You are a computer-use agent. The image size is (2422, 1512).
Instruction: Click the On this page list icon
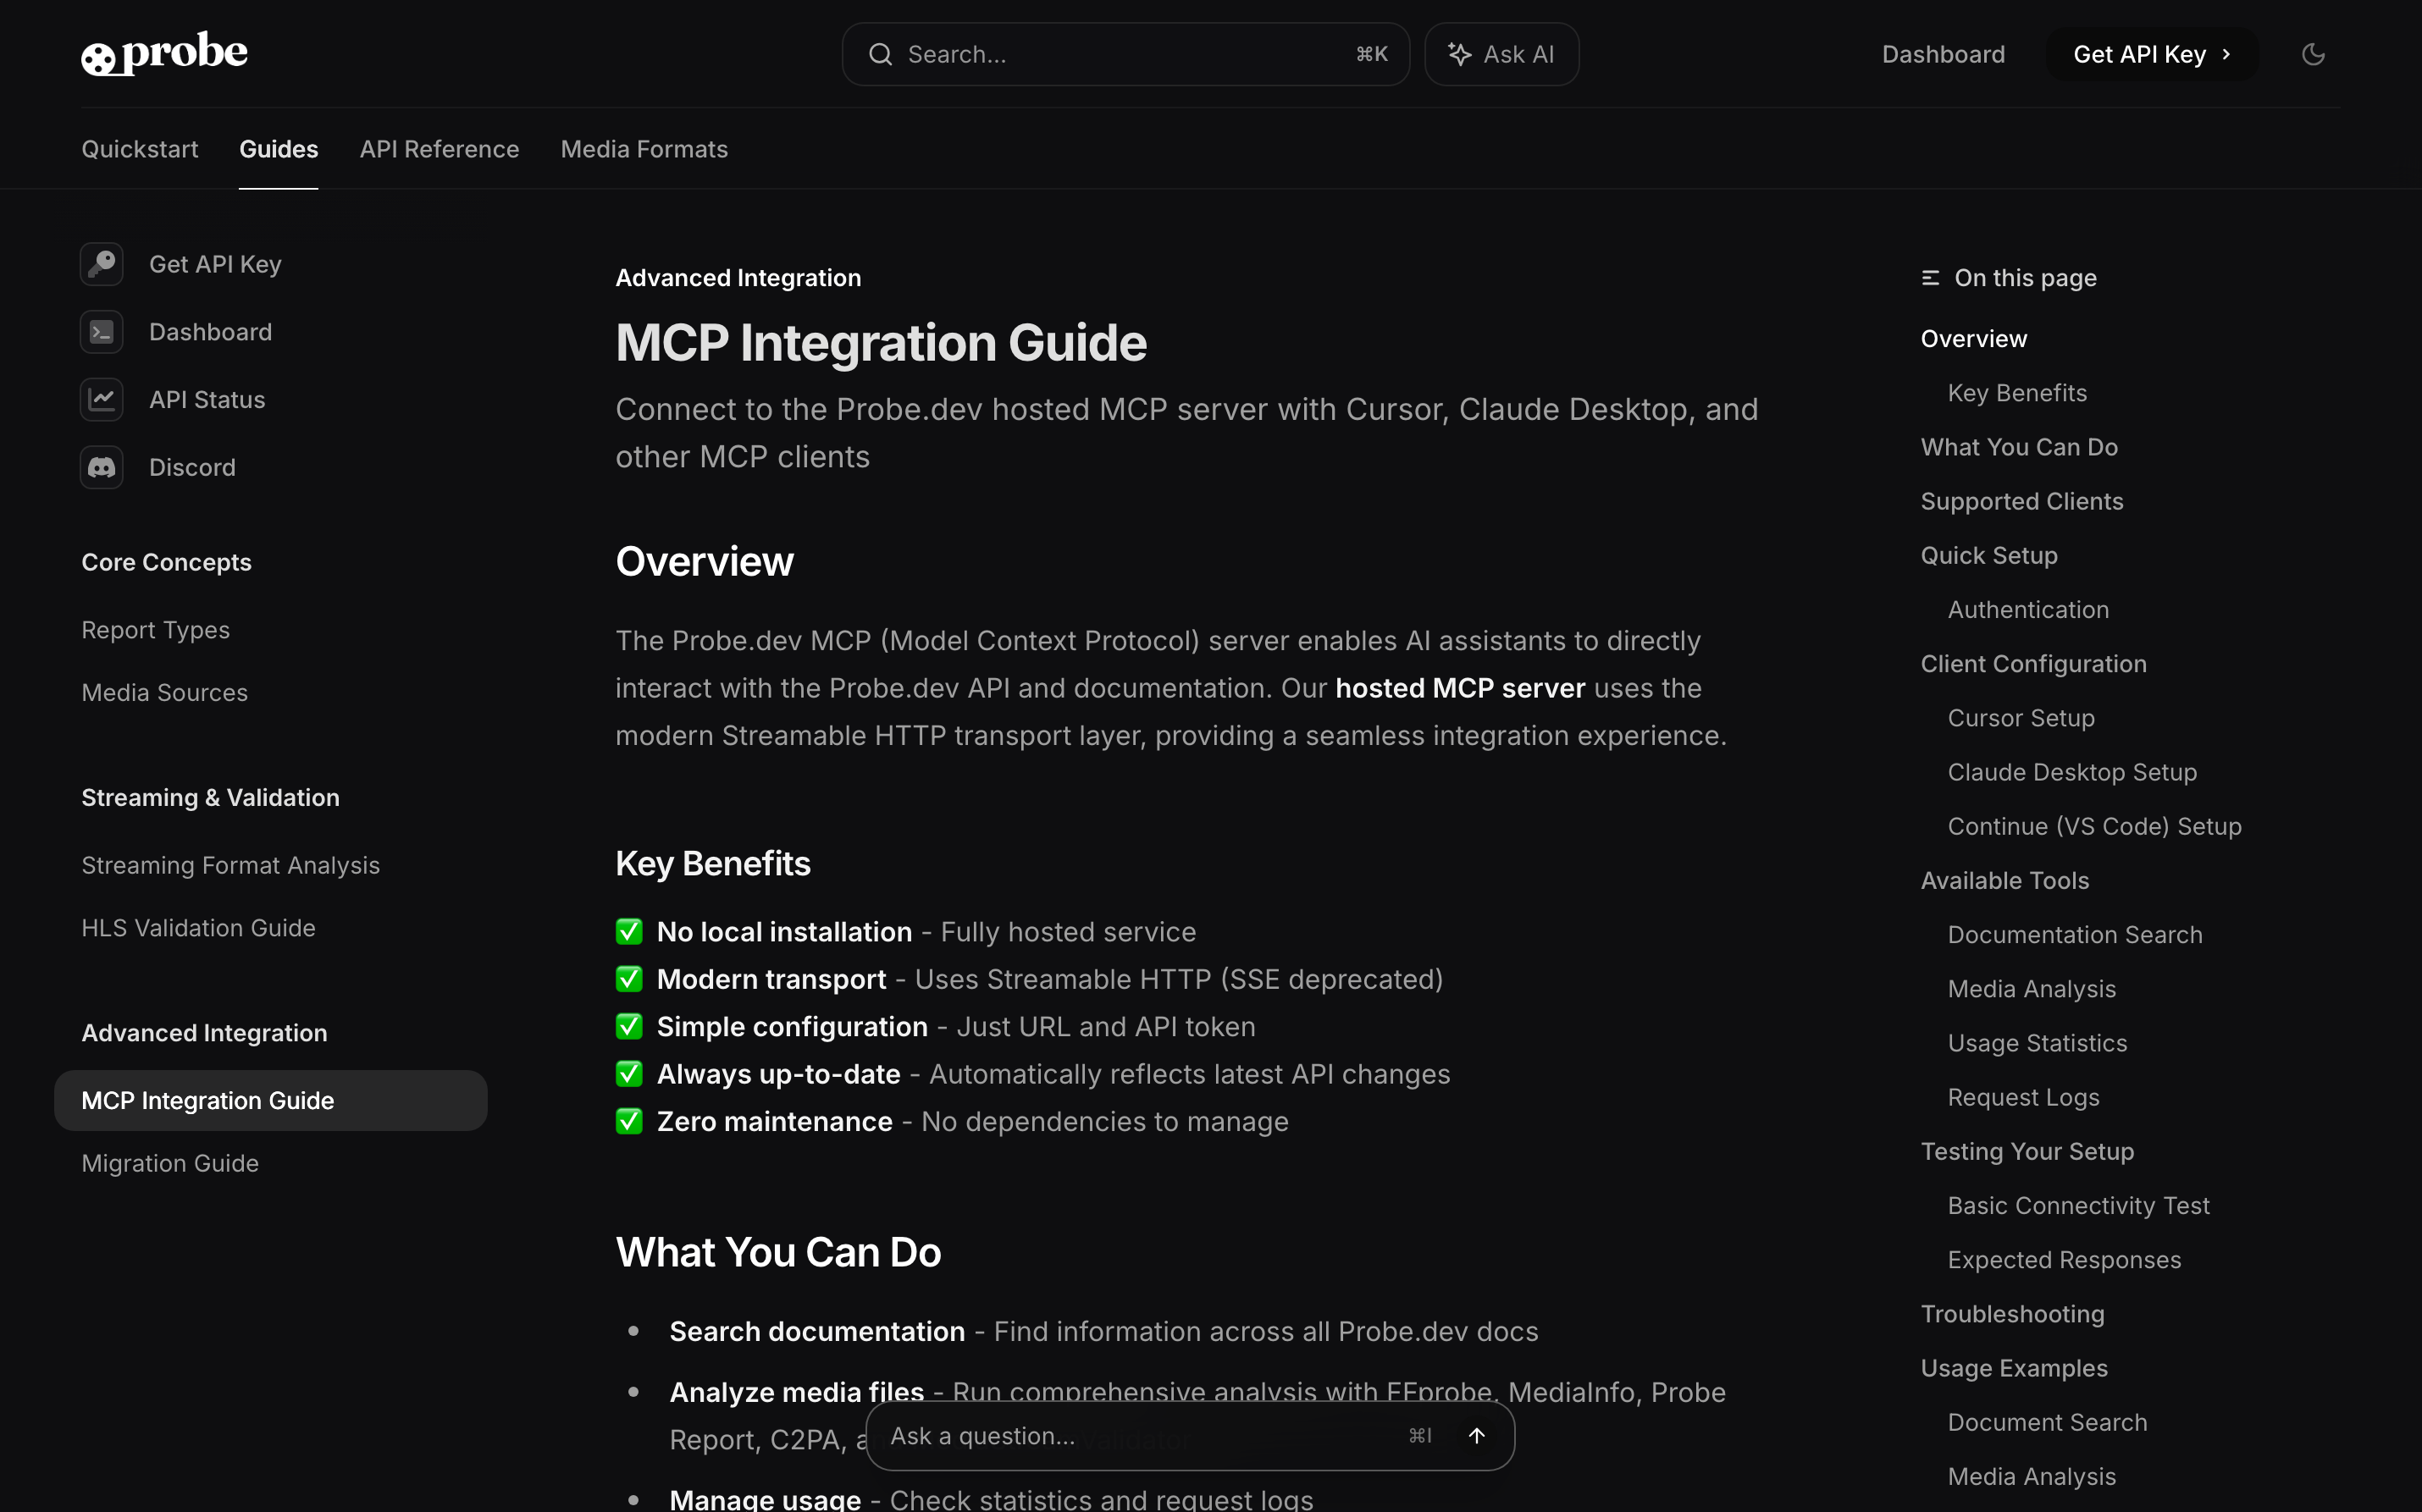(x=1930, y=278)
